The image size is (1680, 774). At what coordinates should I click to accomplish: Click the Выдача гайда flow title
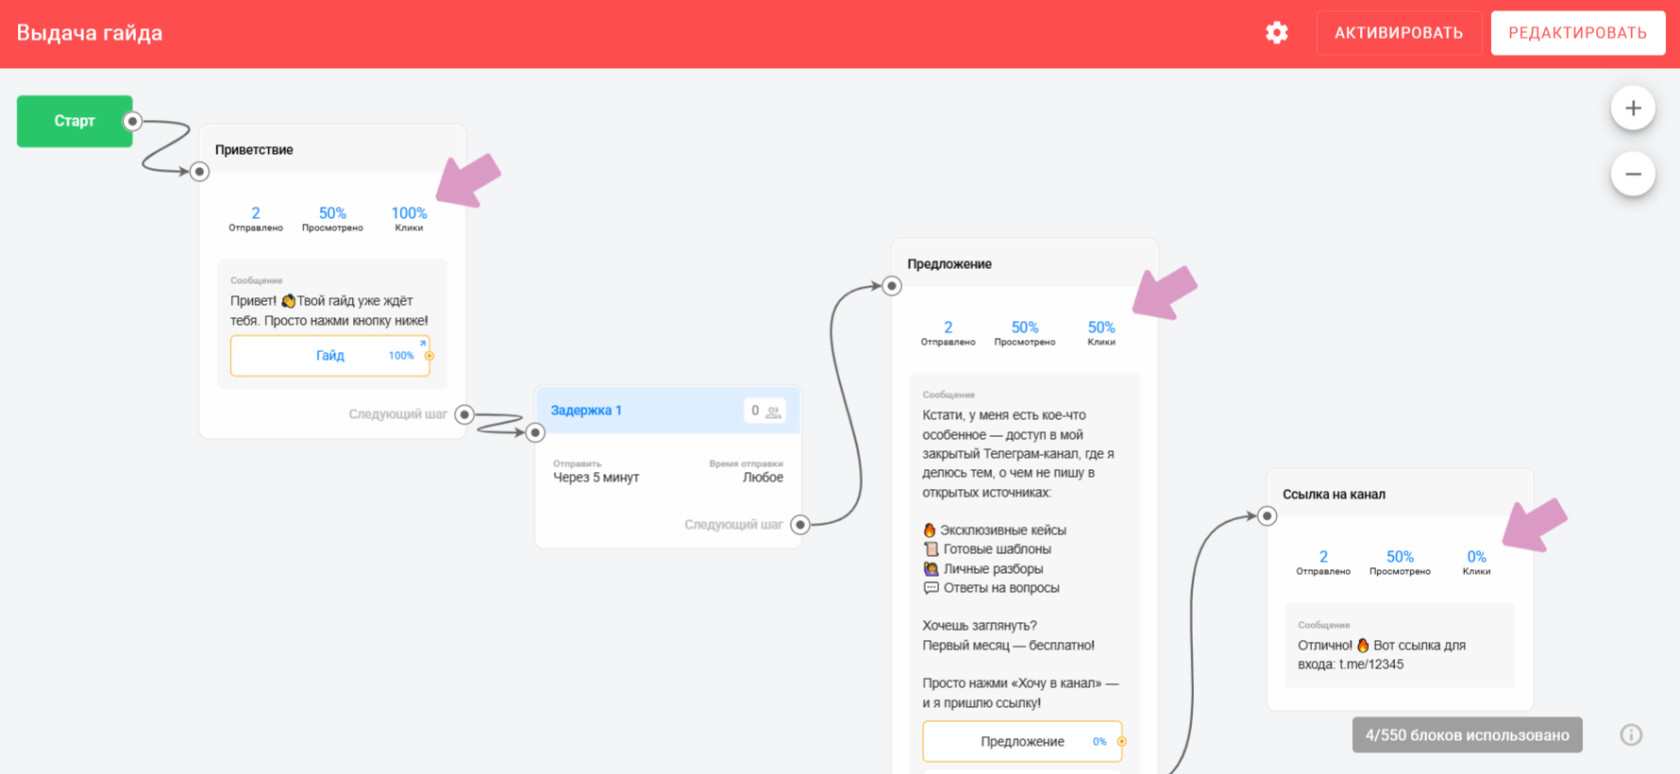pyautogui.click(x=90, y=33)
